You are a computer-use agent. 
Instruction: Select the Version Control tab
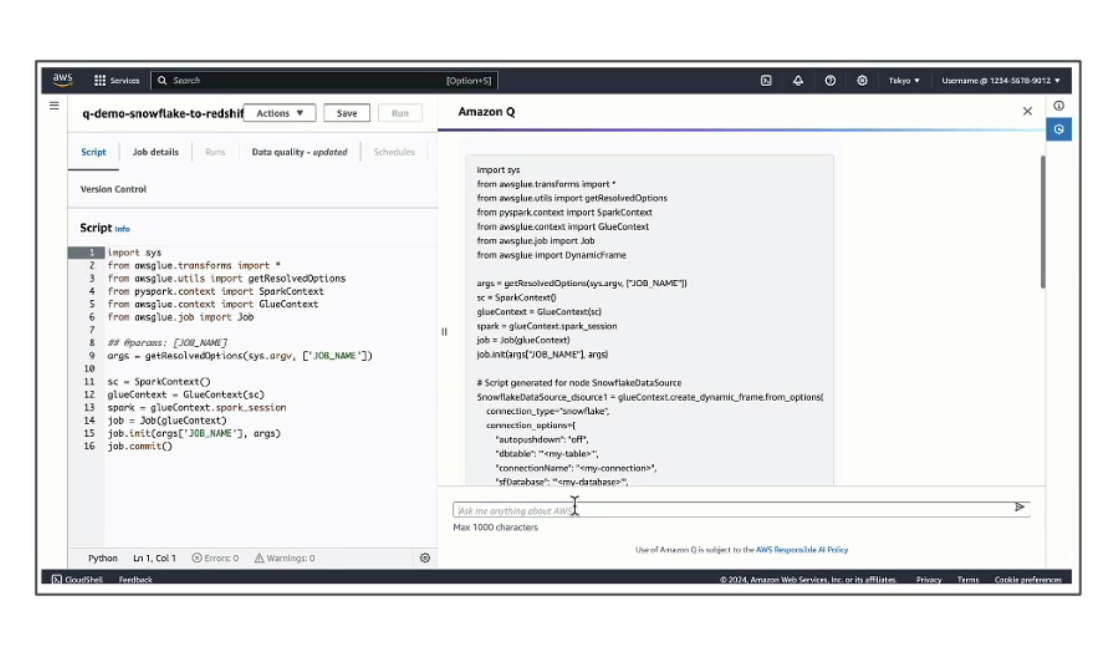(x=114, y=189)
